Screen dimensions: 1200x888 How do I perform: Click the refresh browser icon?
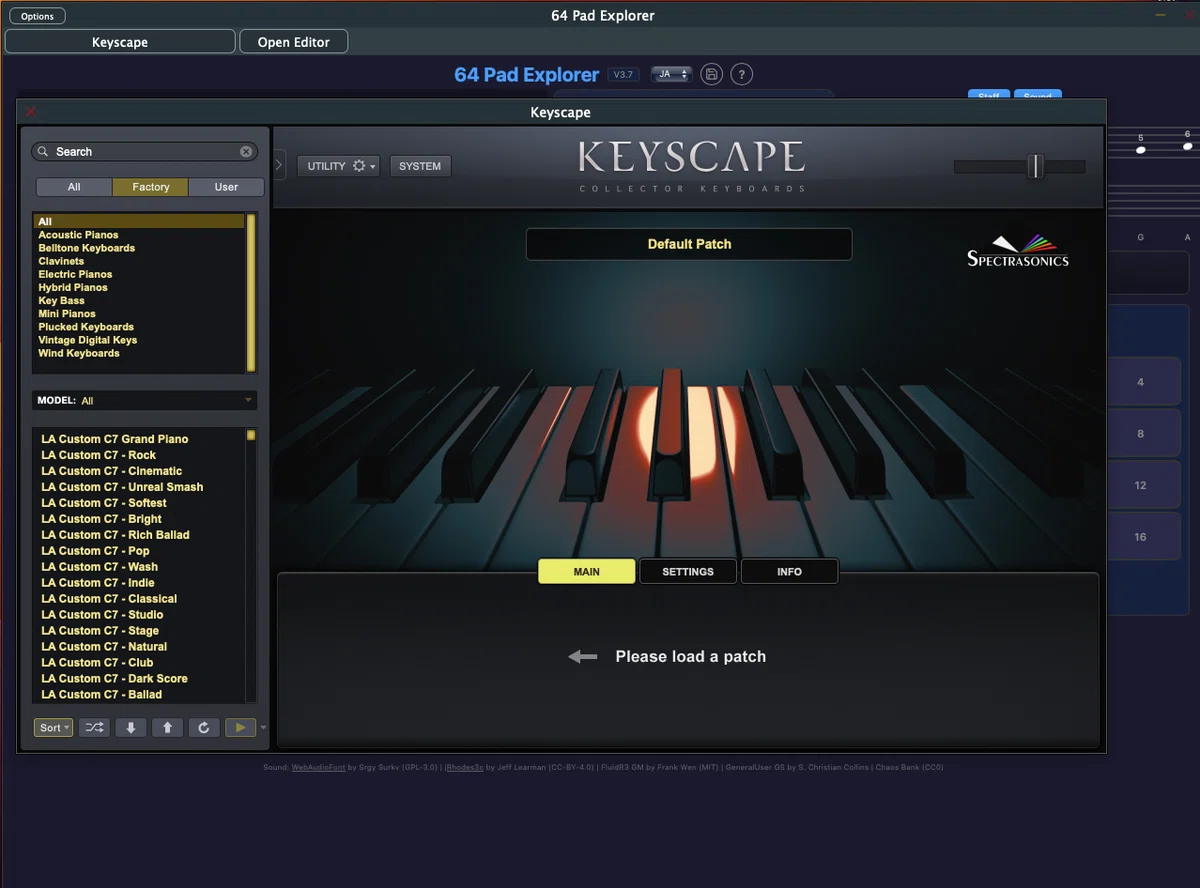coord(203,728)
